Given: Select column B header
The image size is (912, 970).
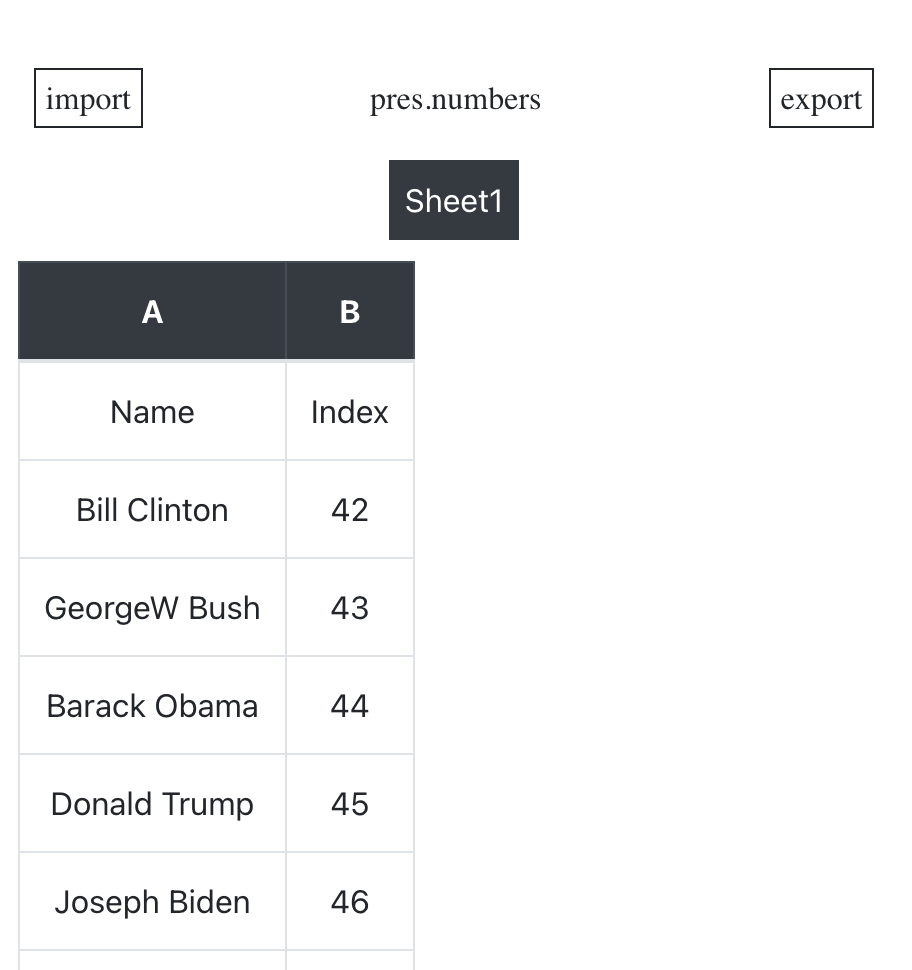Looking at the screenshot, I should [x=350, y=312].
